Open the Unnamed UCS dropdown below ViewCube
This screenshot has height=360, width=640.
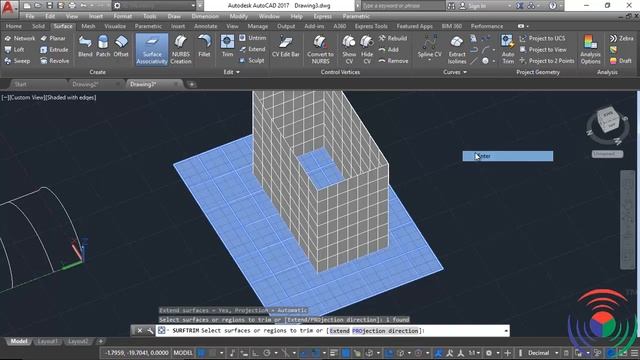coord(607,154)
